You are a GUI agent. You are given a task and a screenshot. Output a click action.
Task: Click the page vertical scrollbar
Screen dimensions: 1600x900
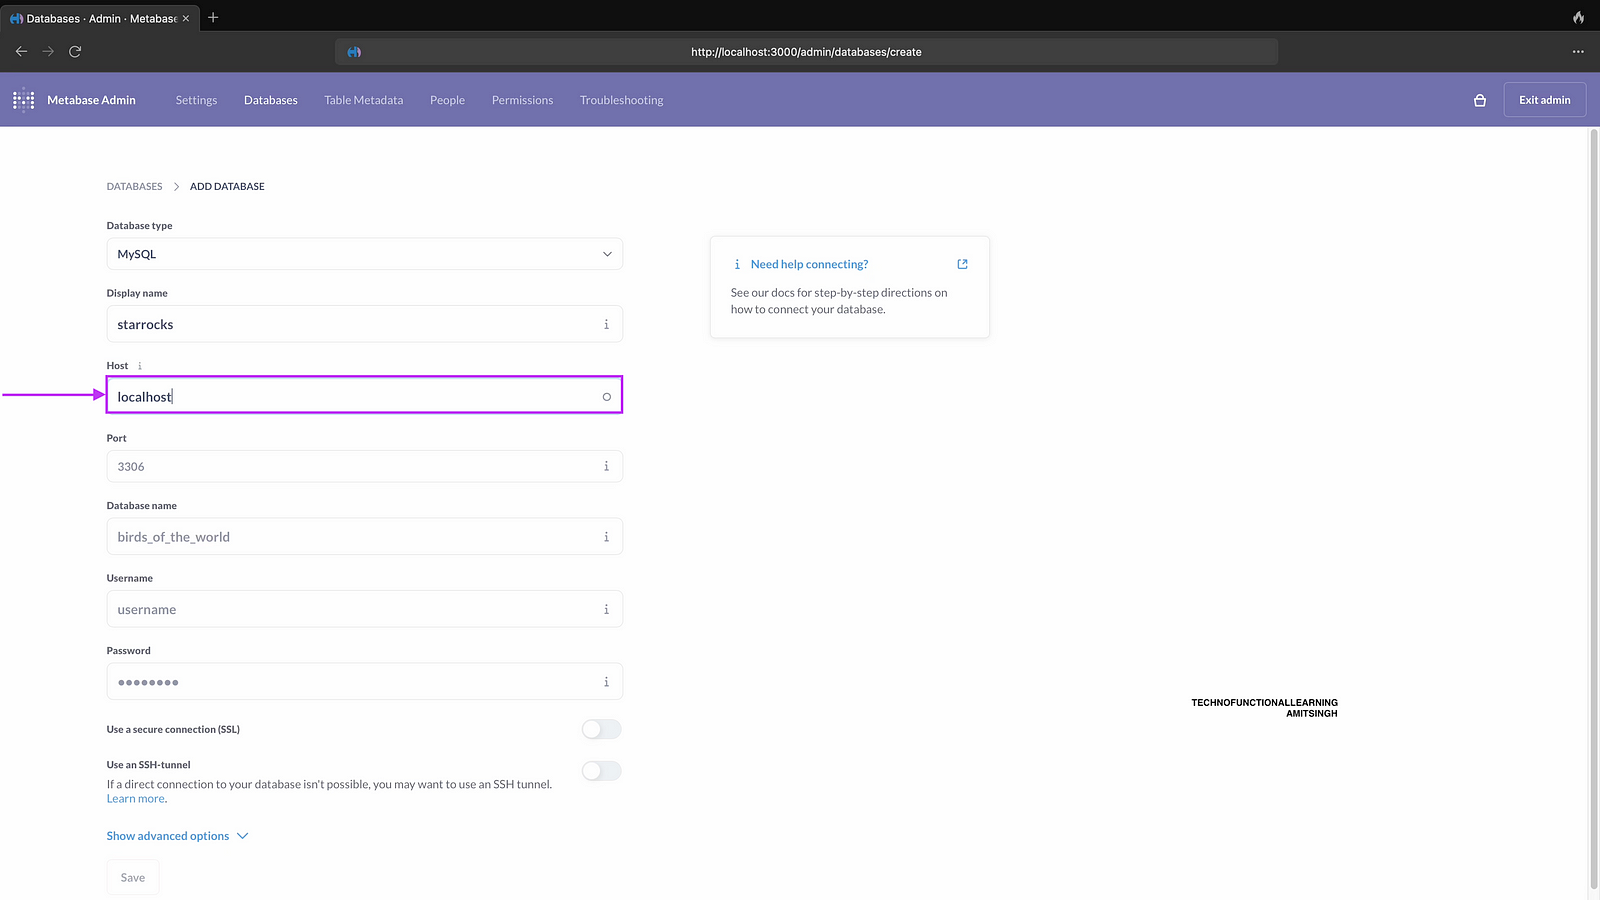point(1594,500)
